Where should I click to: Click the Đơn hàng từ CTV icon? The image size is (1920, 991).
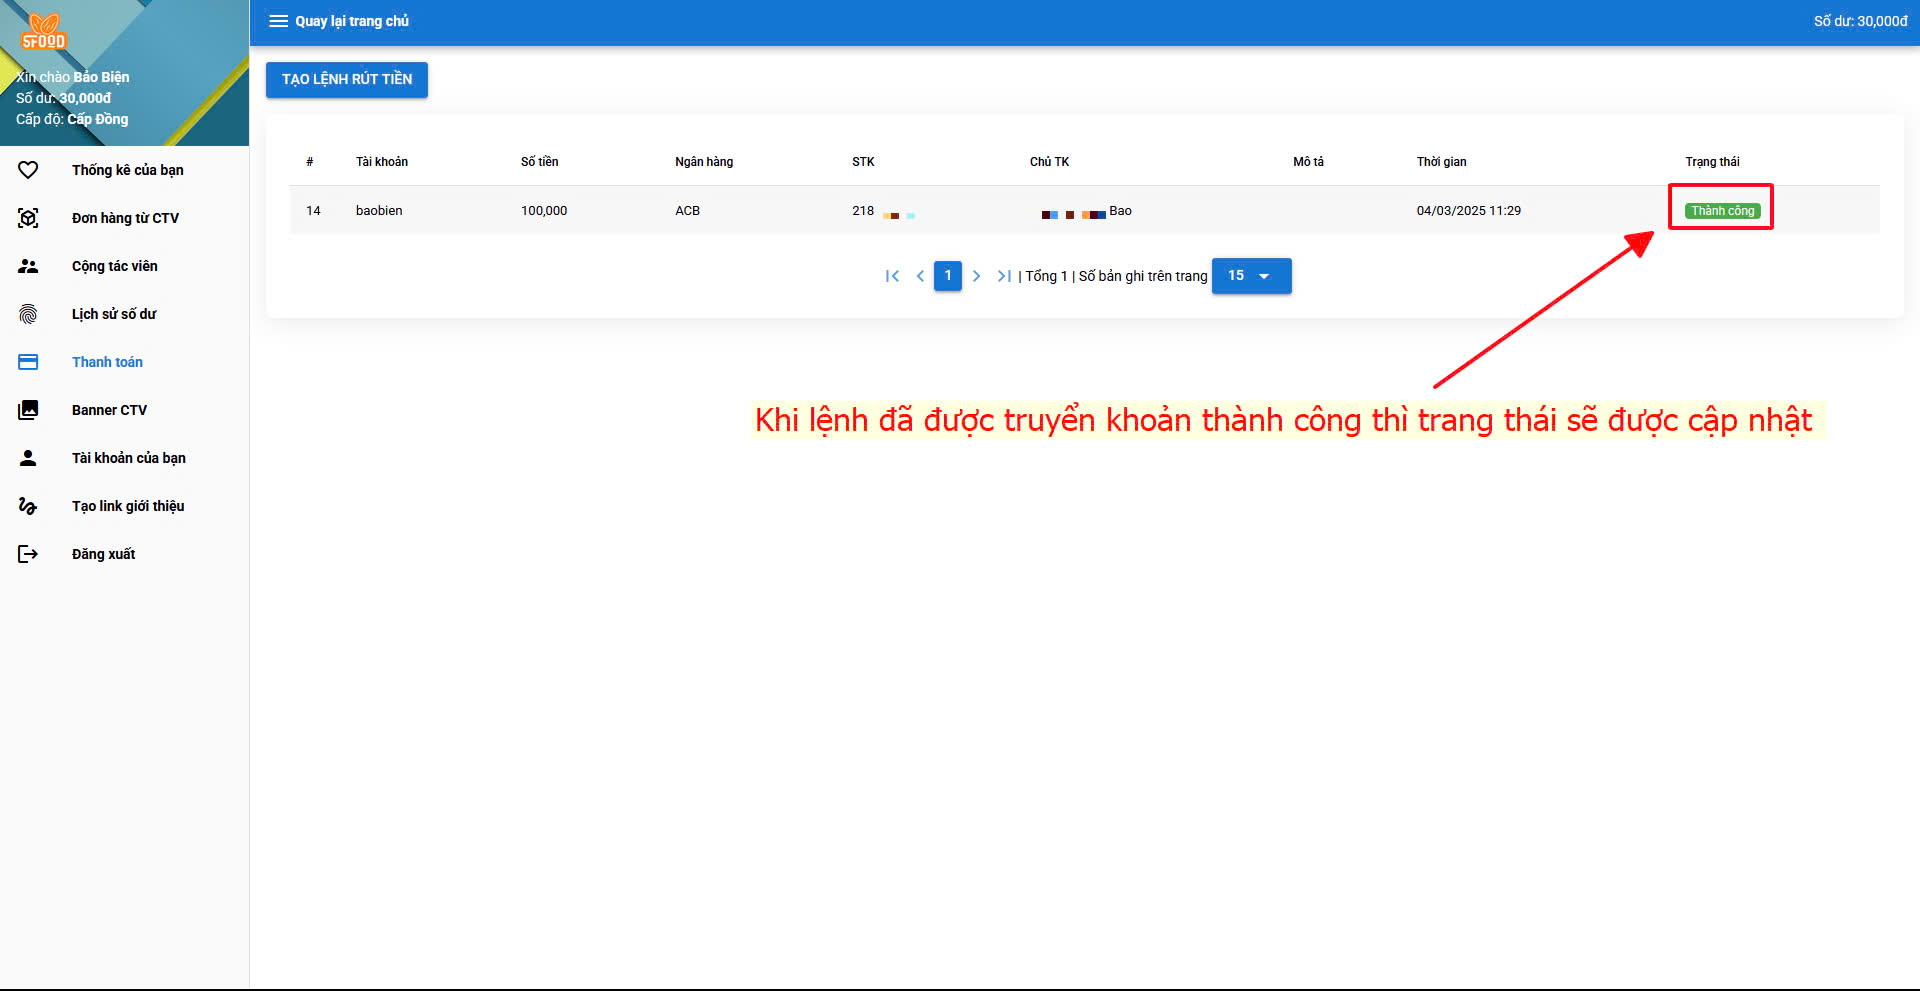(28, 218)
